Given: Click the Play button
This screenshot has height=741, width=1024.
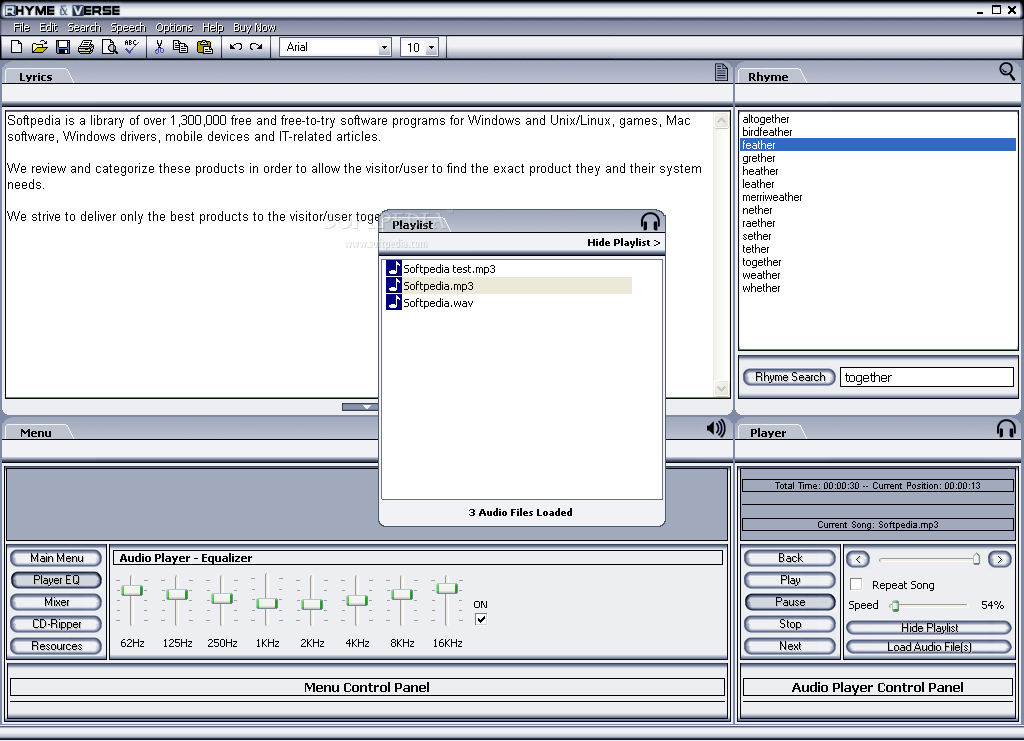Looking at the screenshot, I should tap(790, 580).
